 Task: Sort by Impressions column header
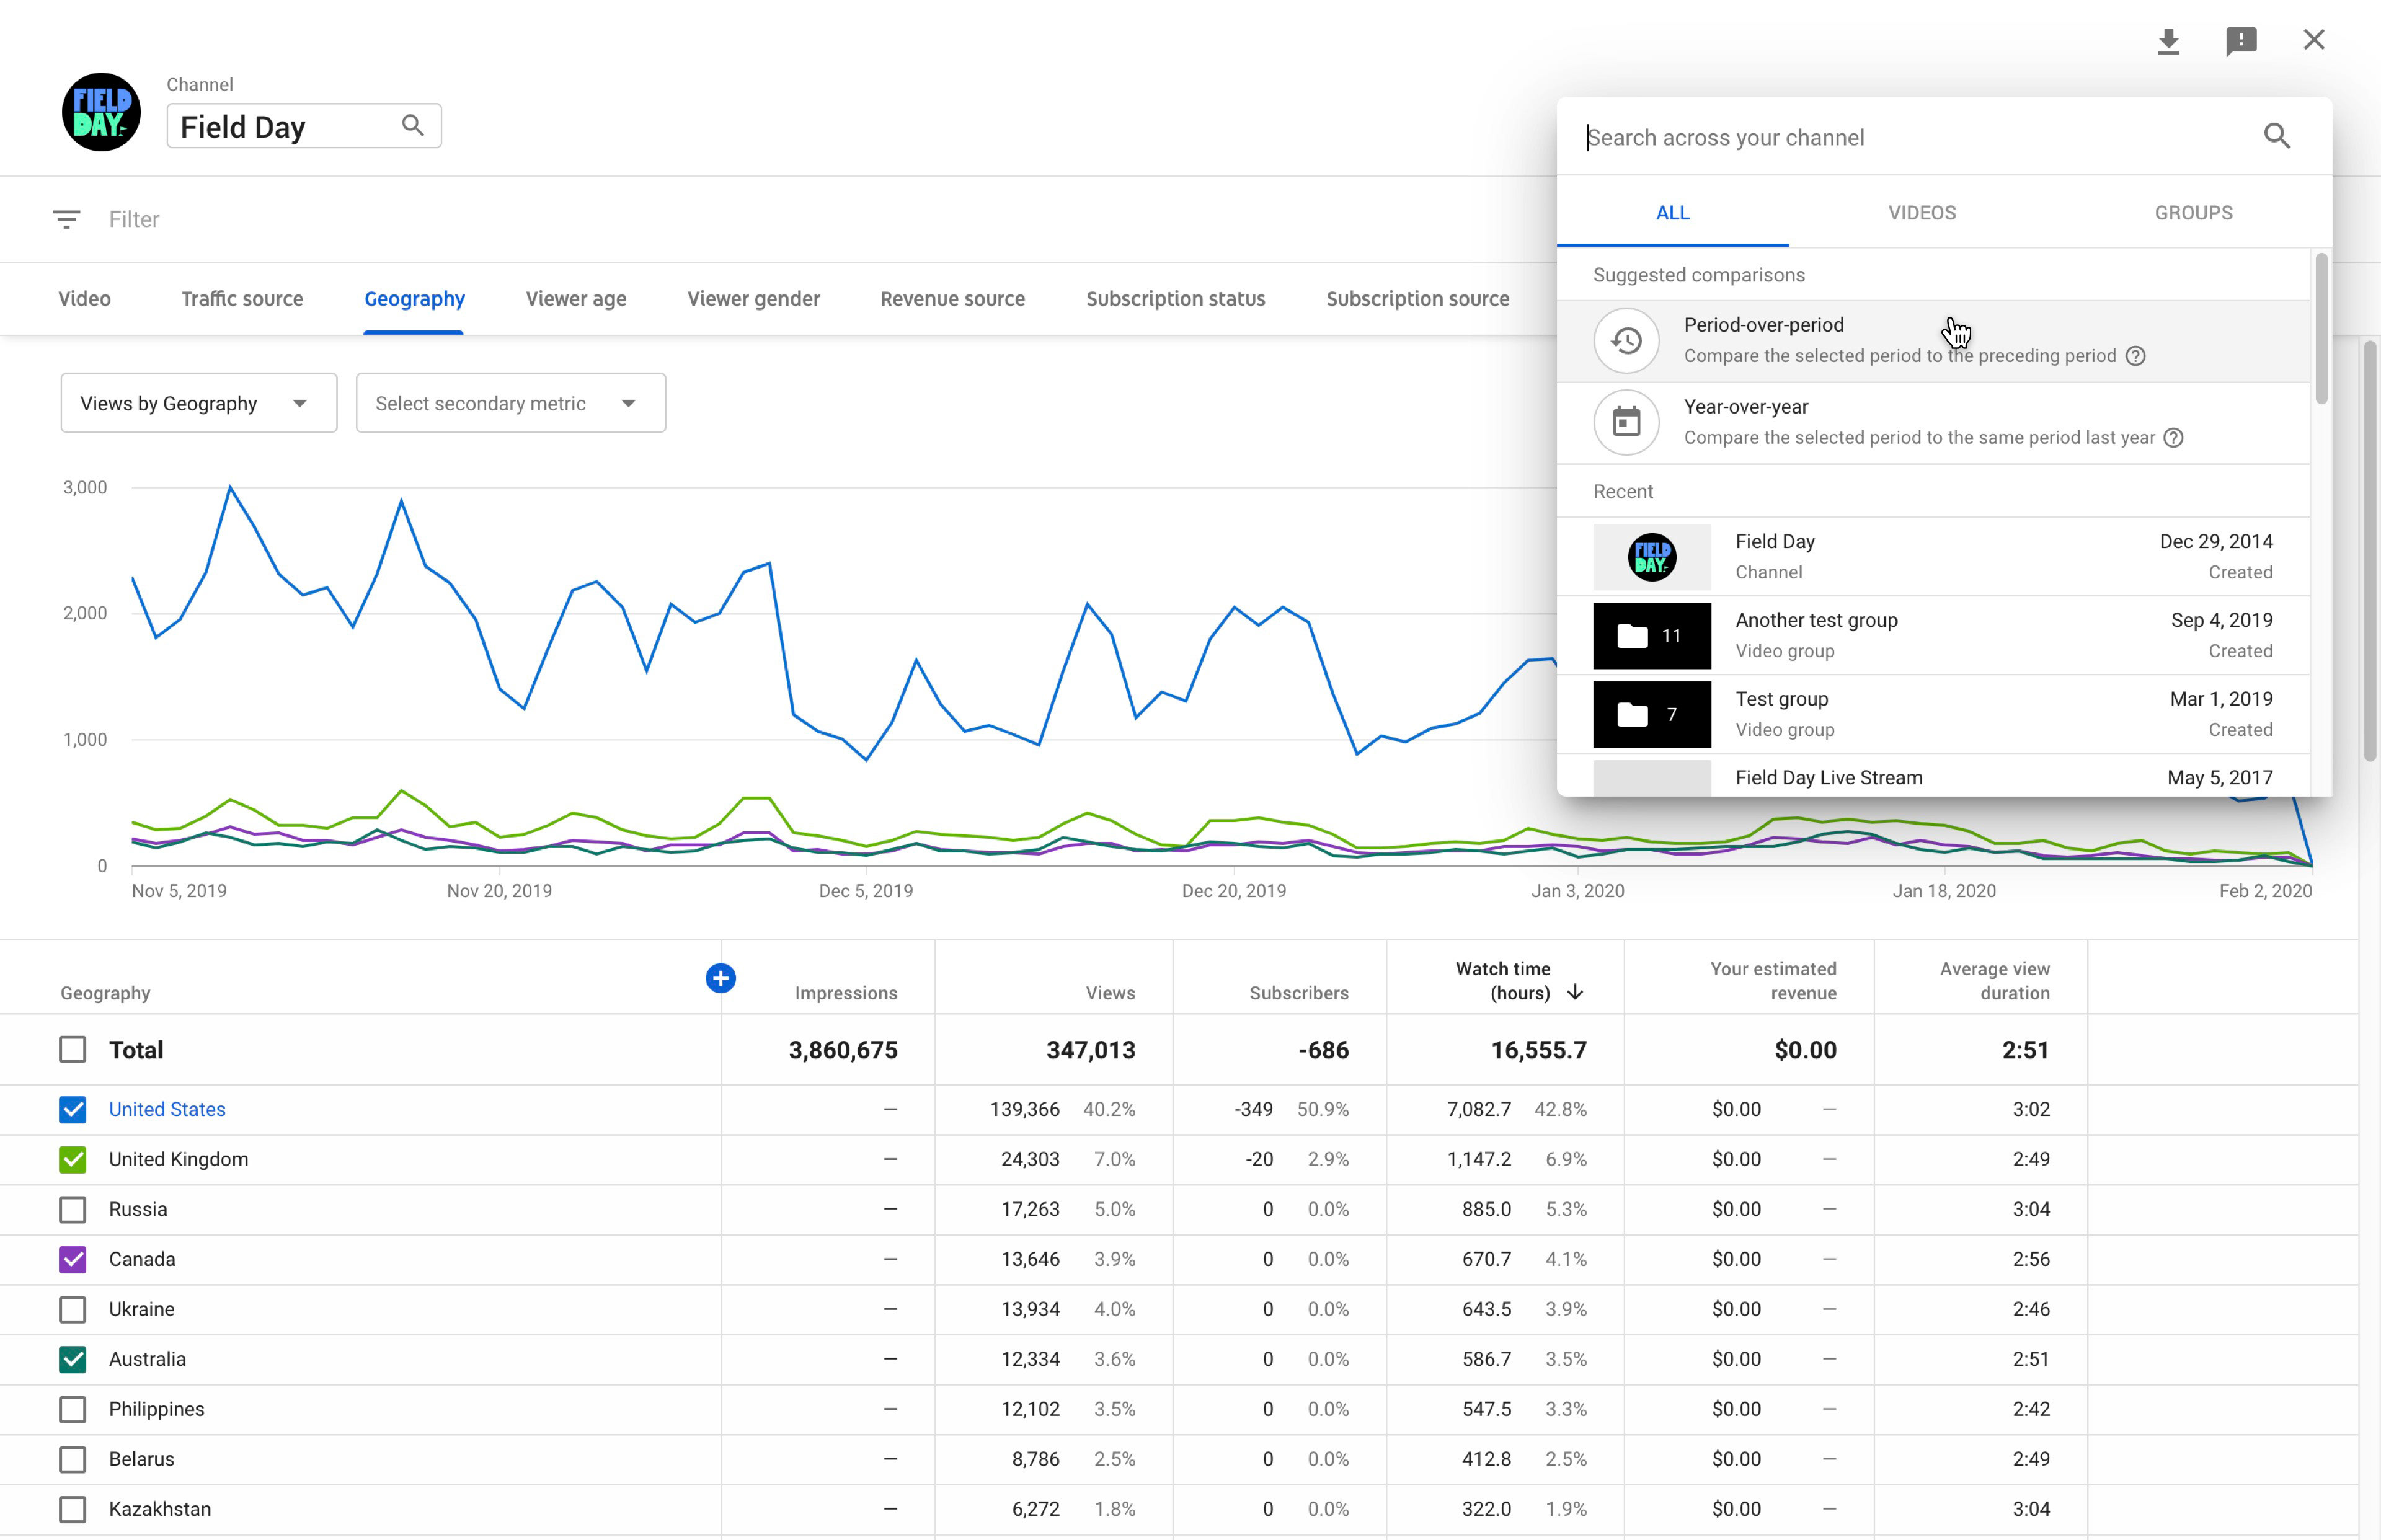846,993
